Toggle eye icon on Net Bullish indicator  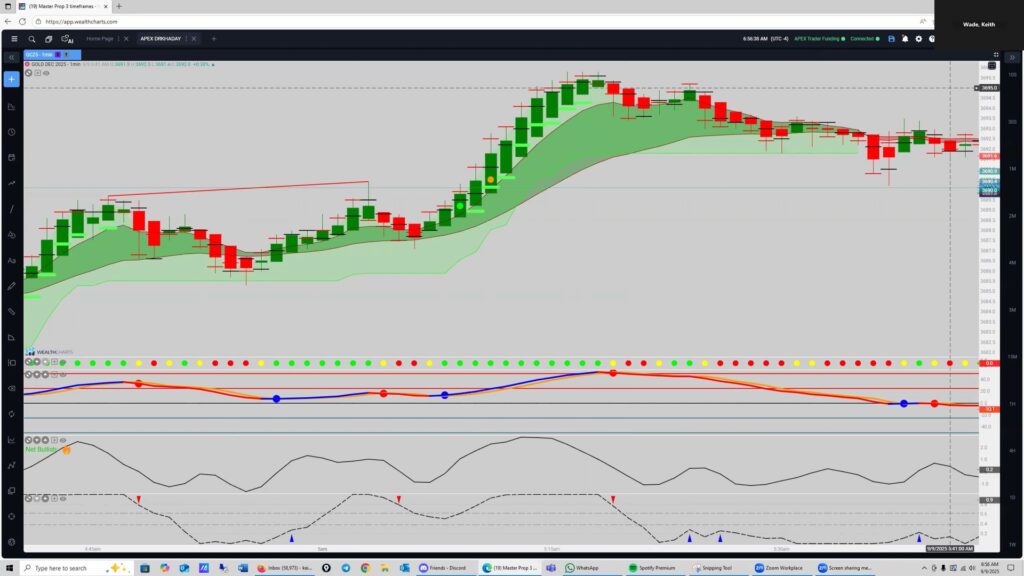62,440
